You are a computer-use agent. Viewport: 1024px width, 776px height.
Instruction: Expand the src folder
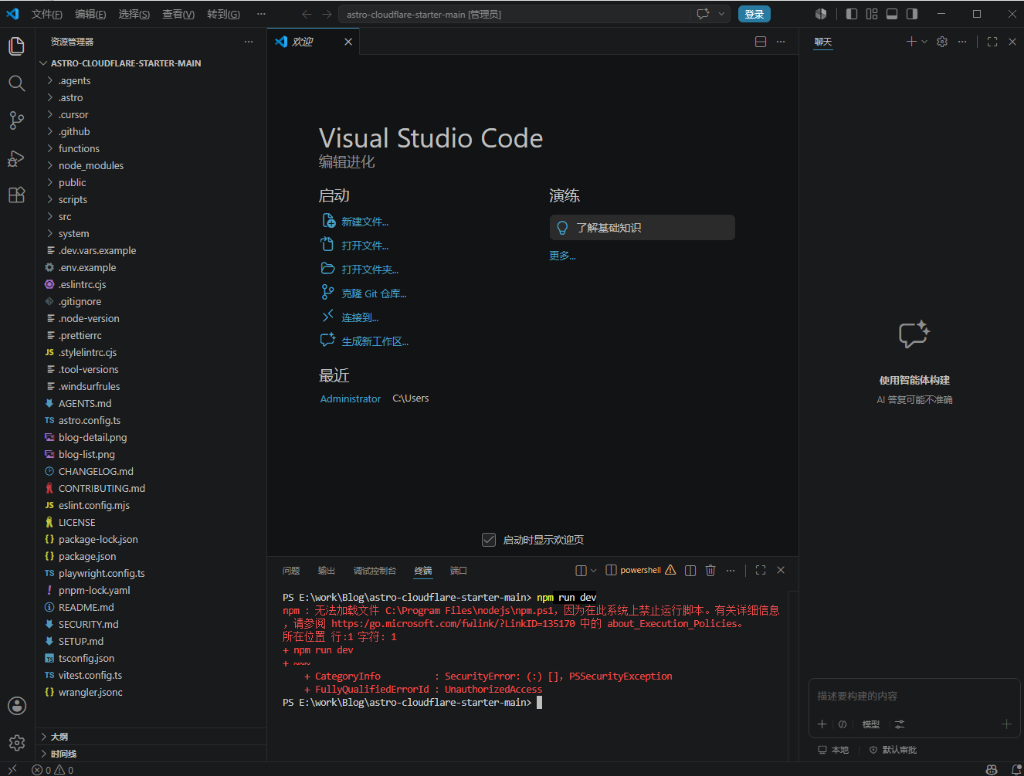(65, 216)
